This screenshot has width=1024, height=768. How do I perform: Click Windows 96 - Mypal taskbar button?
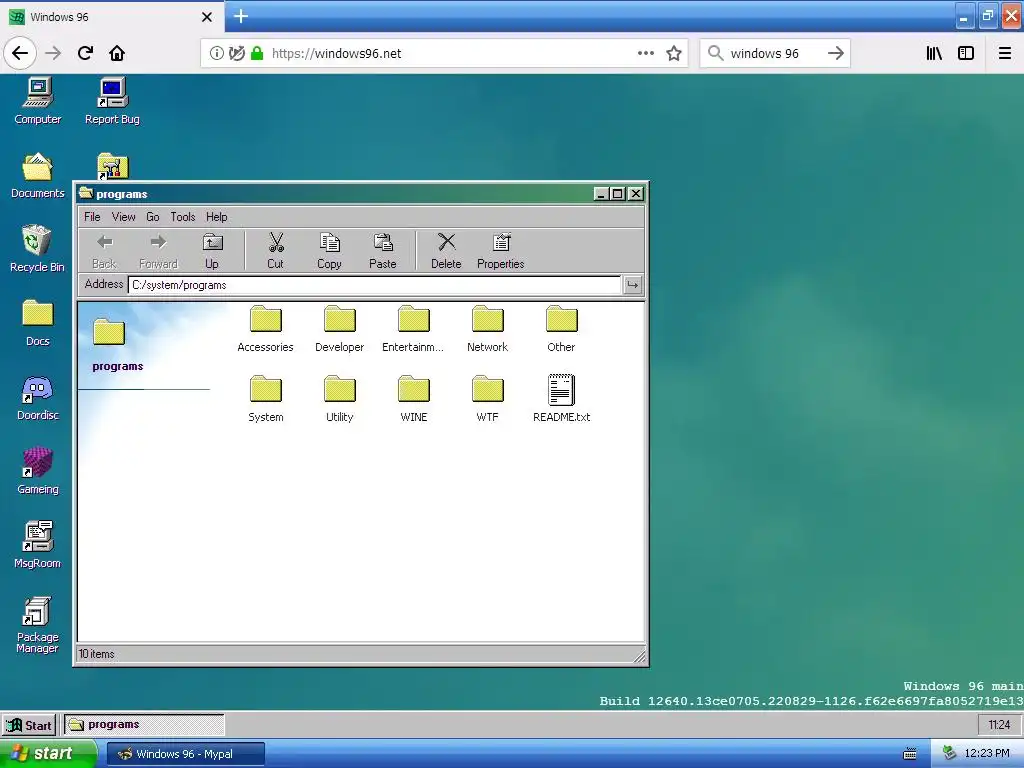point(185,754)
